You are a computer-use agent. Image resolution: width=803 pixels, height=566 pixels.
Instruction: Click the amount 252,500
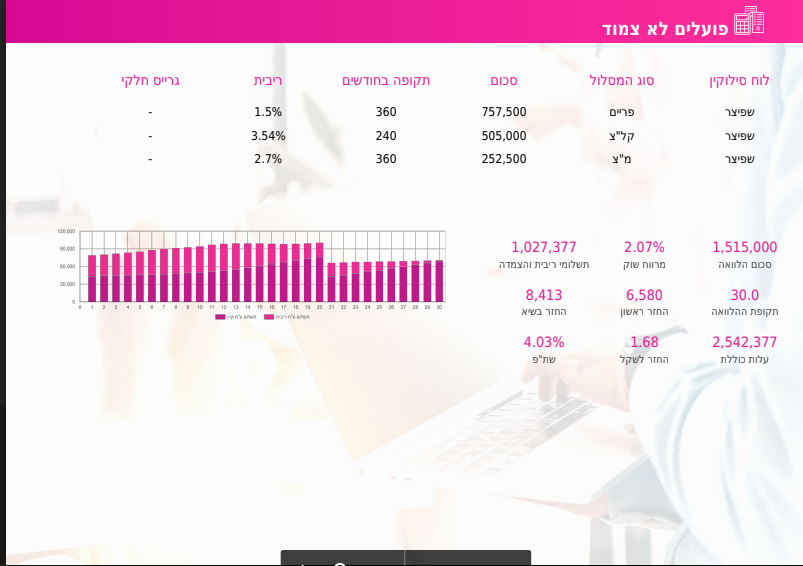point(504,159)
